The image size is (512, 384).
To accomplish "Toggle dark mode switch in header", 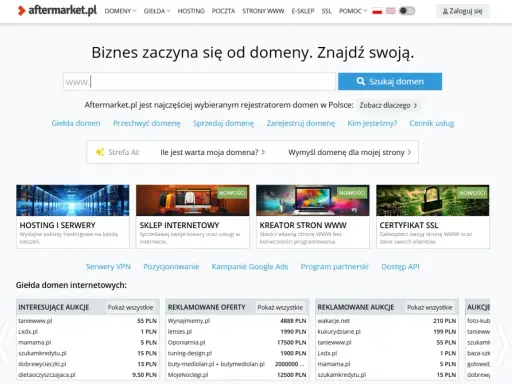I will point(407,11).
